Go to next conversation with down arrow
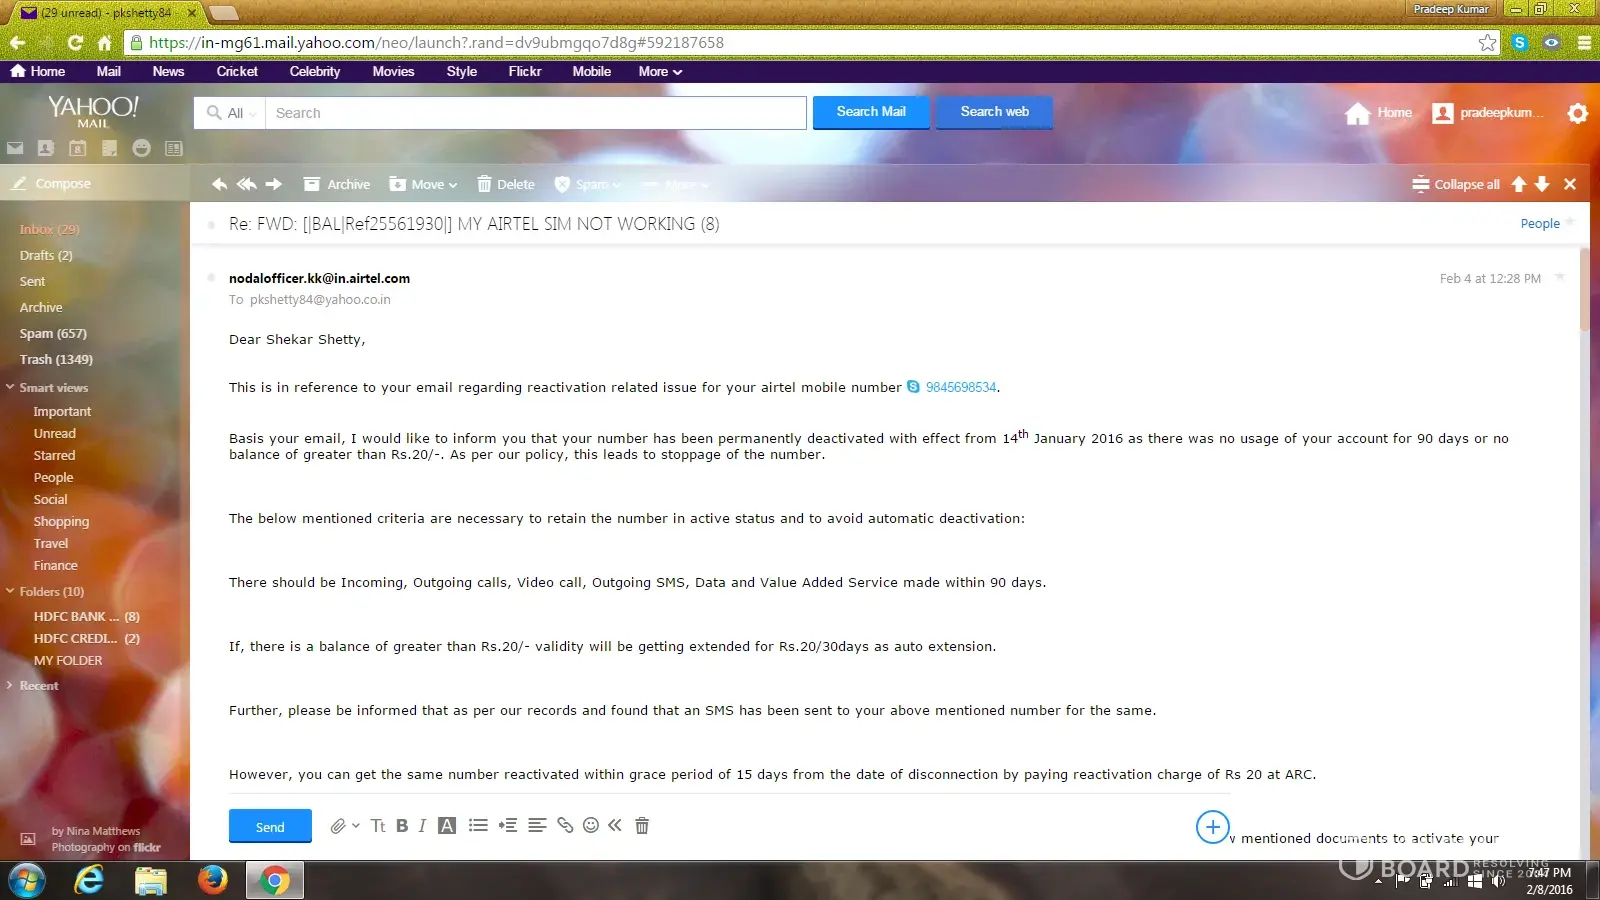1600x900 pixels. coord(1542,184)
